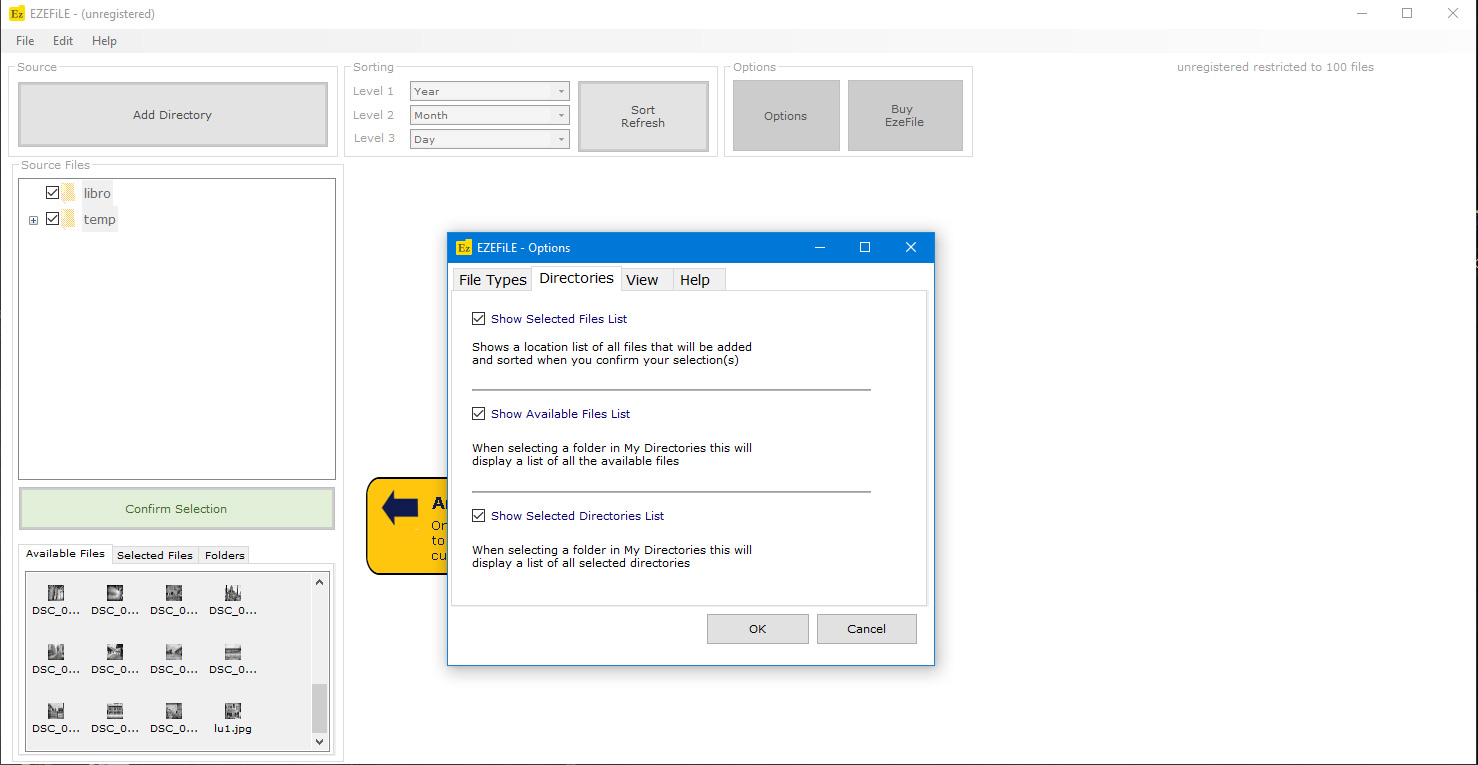
Task: Switch to the File Types tab
Action: click(x=492, y=280)
